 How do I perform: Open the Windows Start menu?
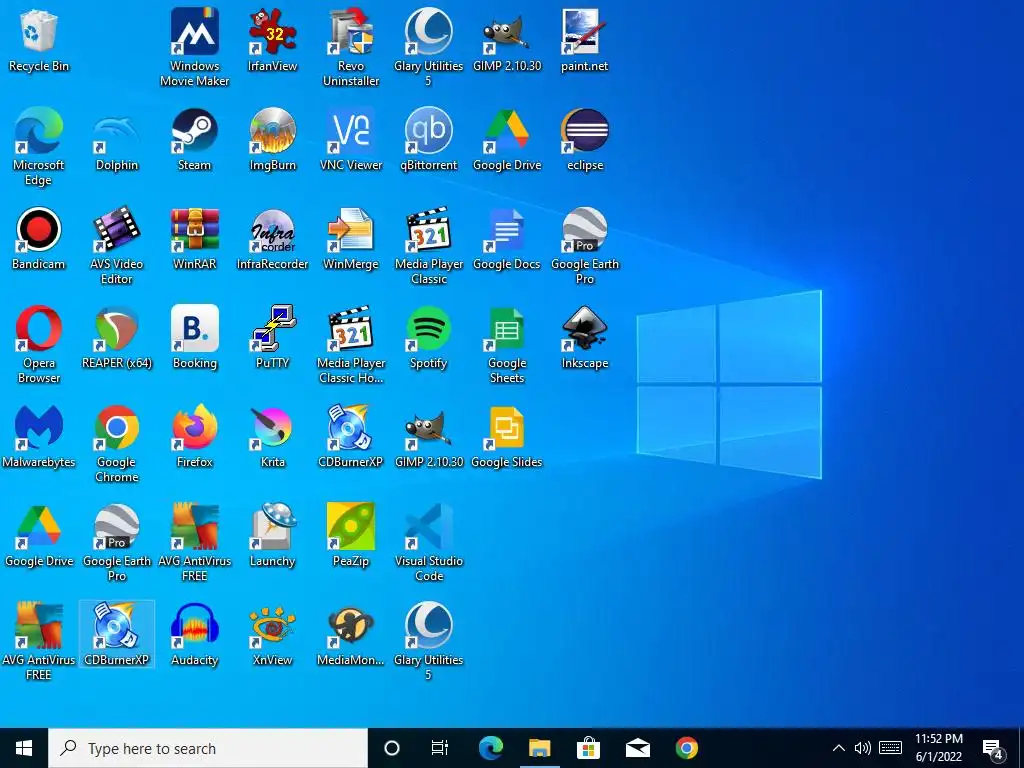24,748
